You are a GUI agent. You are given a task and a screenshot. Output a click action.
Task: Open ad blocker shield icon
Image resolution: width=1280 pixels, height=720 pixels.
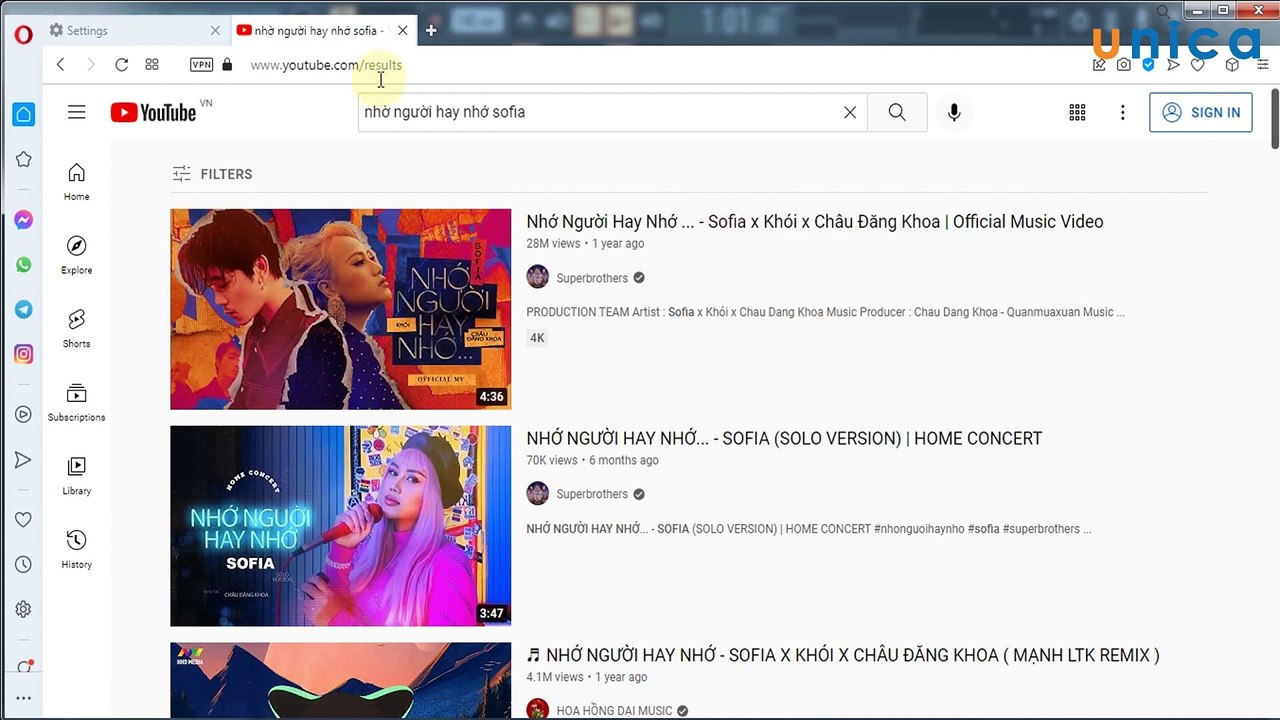tap(1148, 65)
